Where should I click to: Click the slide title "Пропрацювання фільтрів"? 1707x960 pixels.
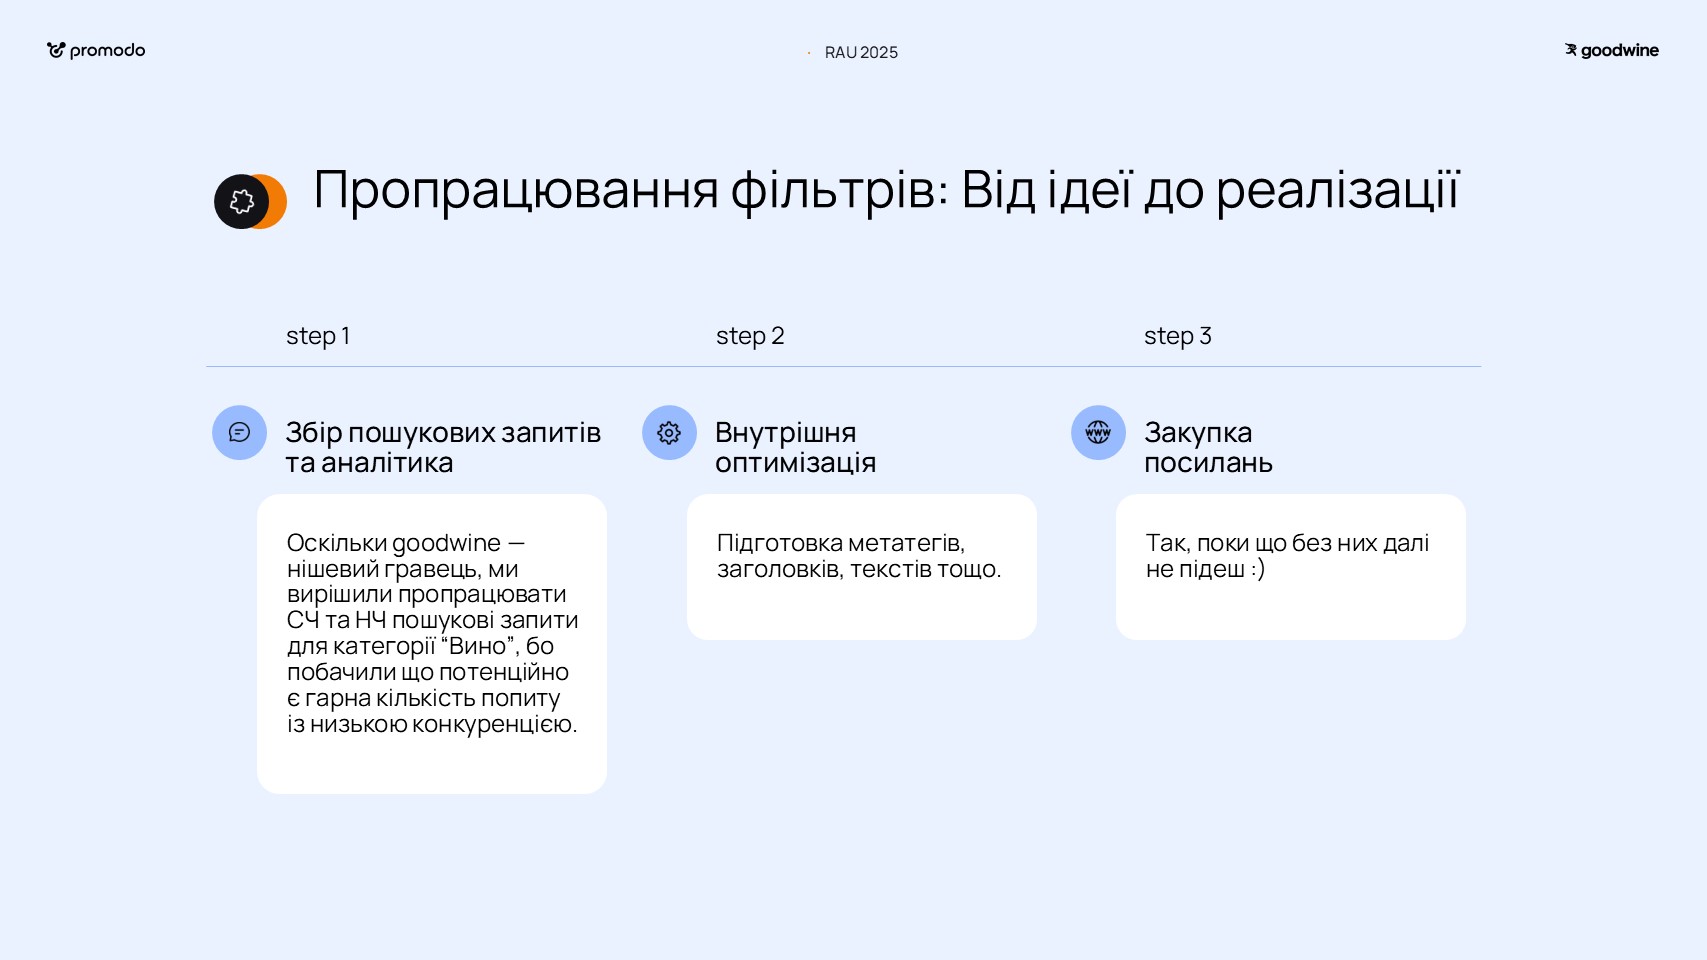[886, 190]
